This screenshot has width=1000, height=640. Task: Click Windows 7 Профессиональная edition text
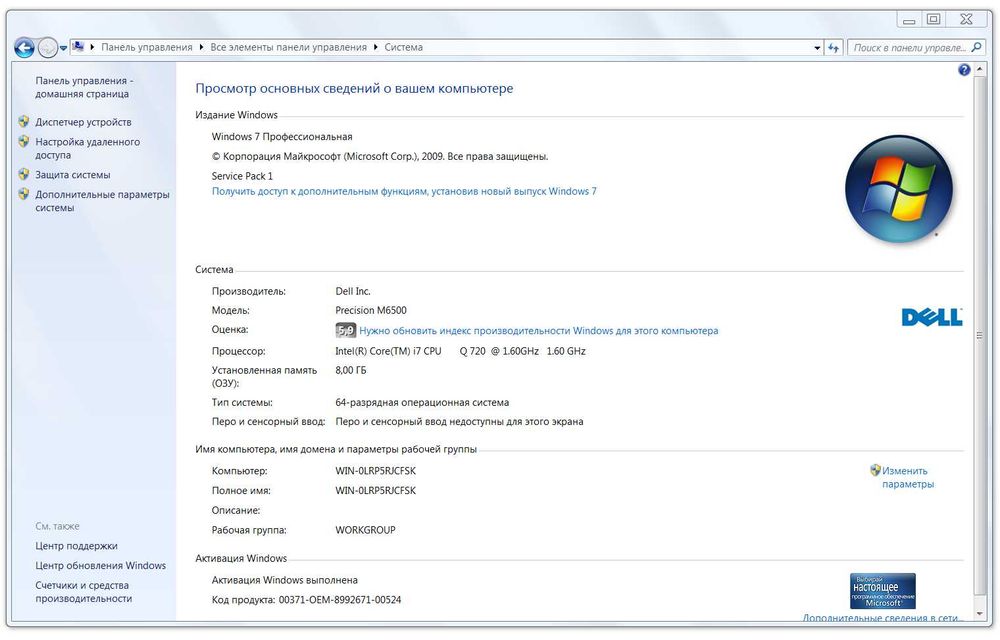282,136
